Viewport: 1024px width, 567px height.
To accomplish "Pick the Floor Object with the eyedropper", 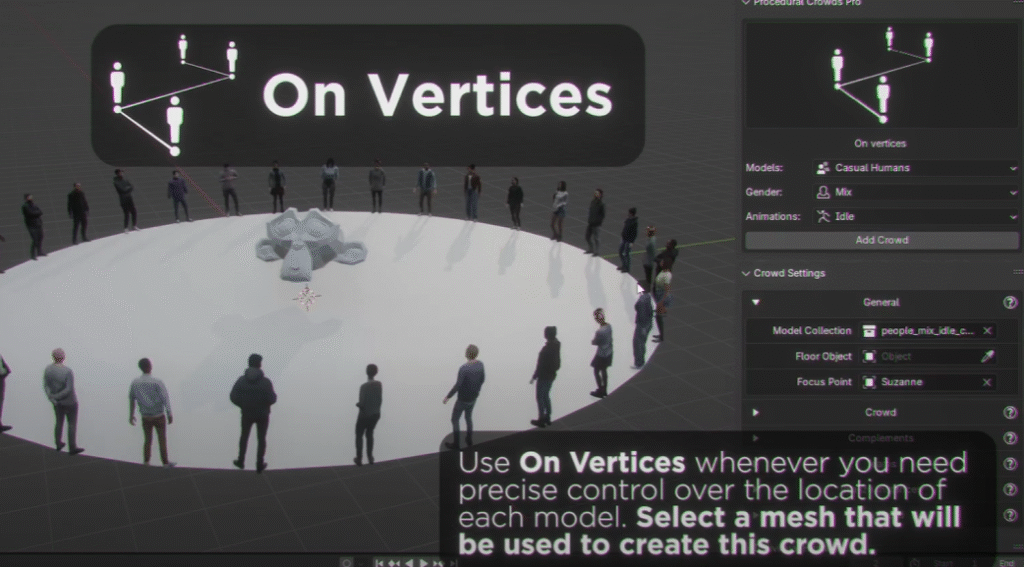I will pos(987,356).
